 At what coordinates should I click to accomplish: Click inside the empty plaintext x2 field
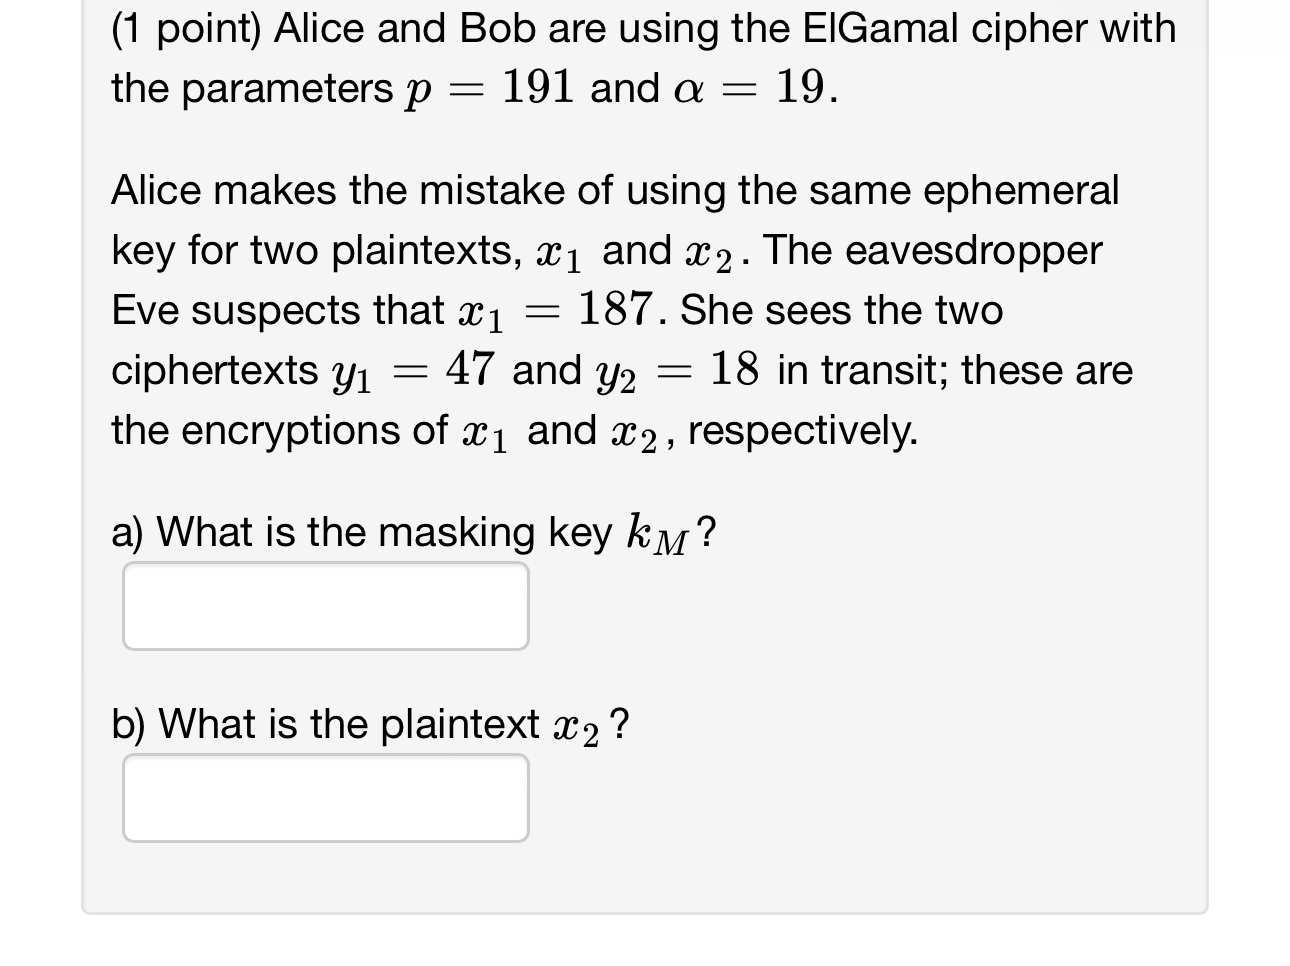[325, 797]
